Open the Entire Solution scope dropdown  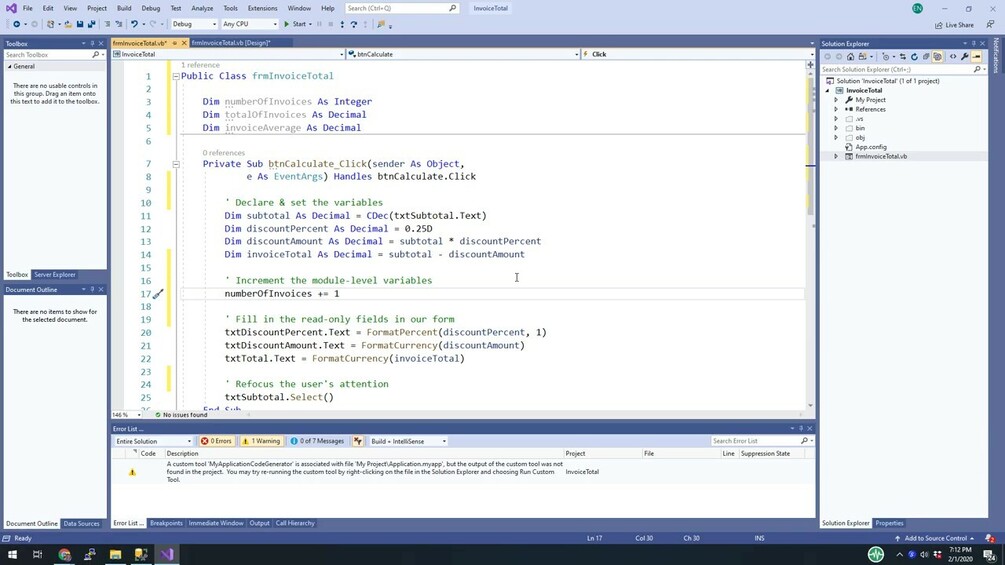pyautogui.click(x=153, y=441)
